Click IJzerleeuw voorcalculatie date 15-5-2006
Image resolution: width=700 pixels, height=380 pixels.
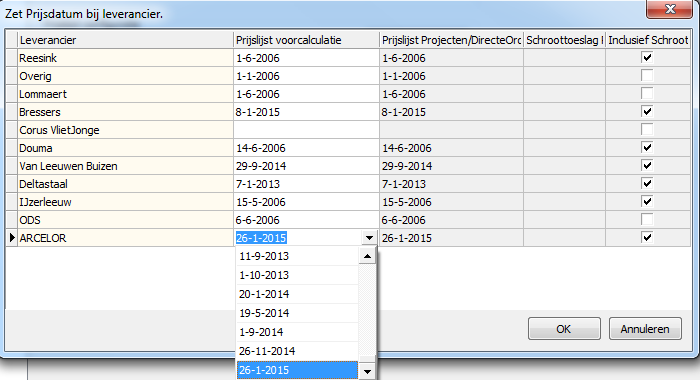(x=306, y=202)
